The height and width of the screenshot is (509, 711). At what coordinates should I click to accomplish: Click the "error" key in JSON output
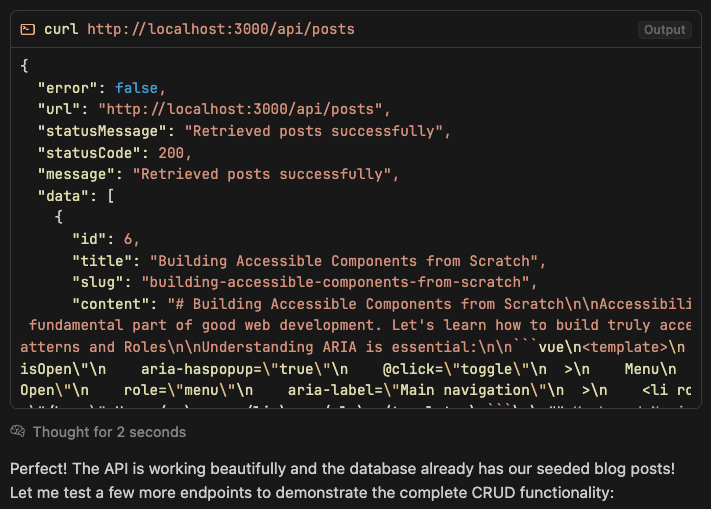[x=67, y=88]
